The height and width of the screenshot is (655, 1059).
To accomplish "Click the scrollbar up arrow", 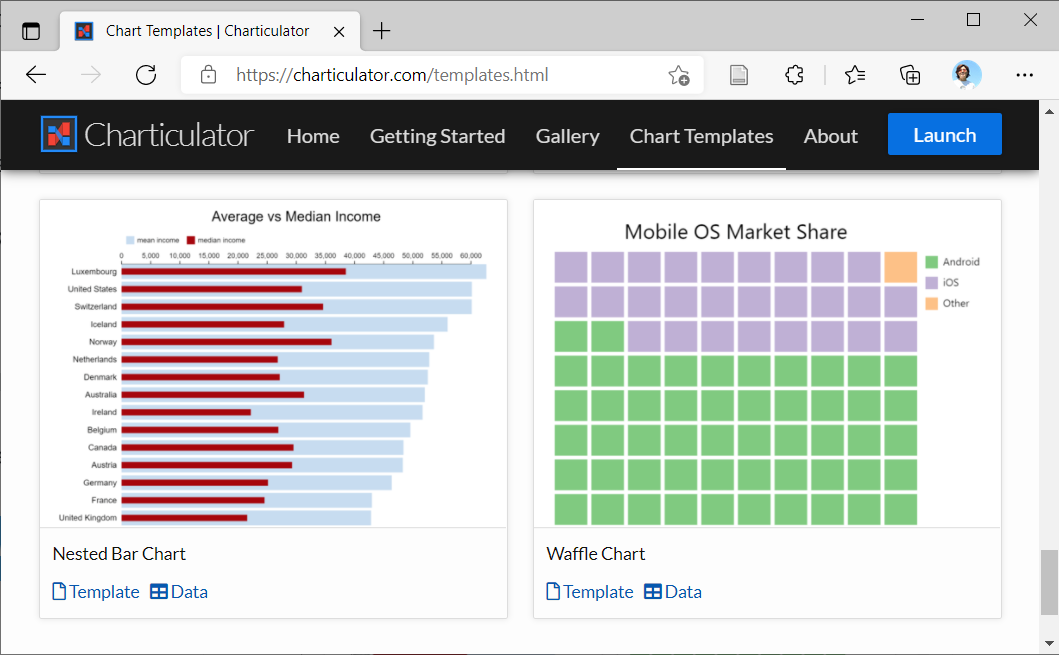I will 1049,111.
